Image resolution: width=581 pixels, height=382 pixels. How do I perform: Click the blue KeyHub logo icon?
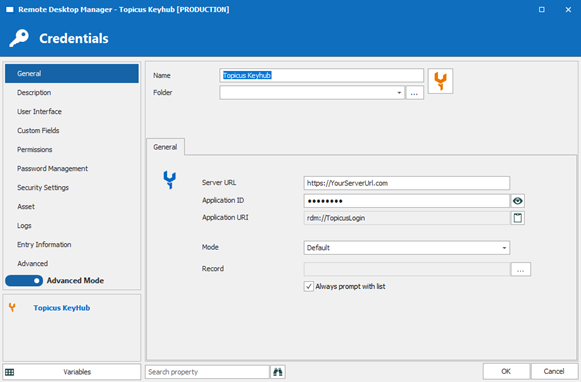[x=170, y=180]
